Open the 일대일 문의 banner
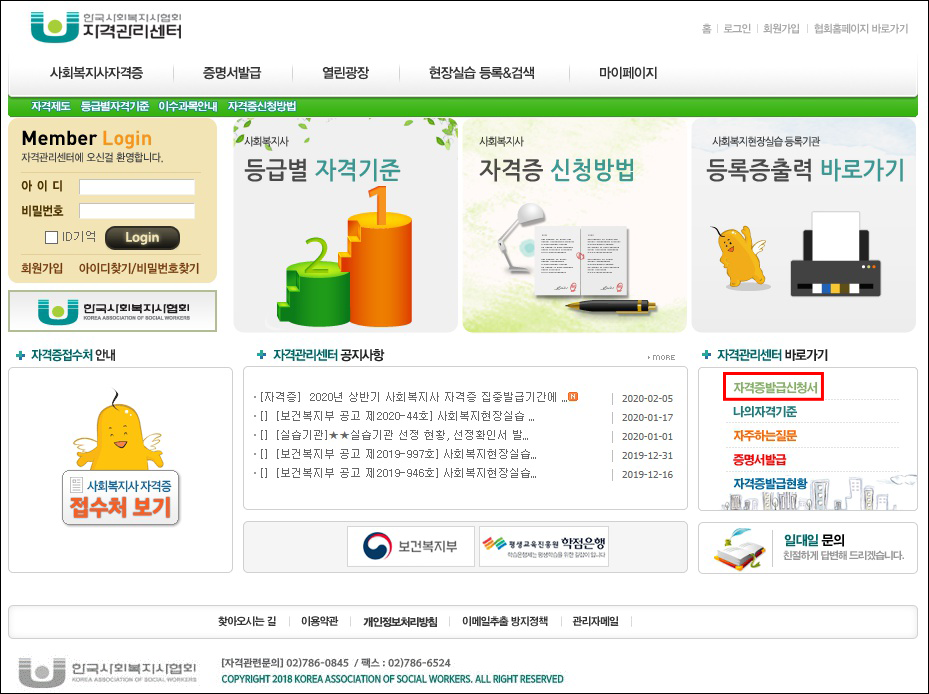The image size is (929, 694). point(808,547)
